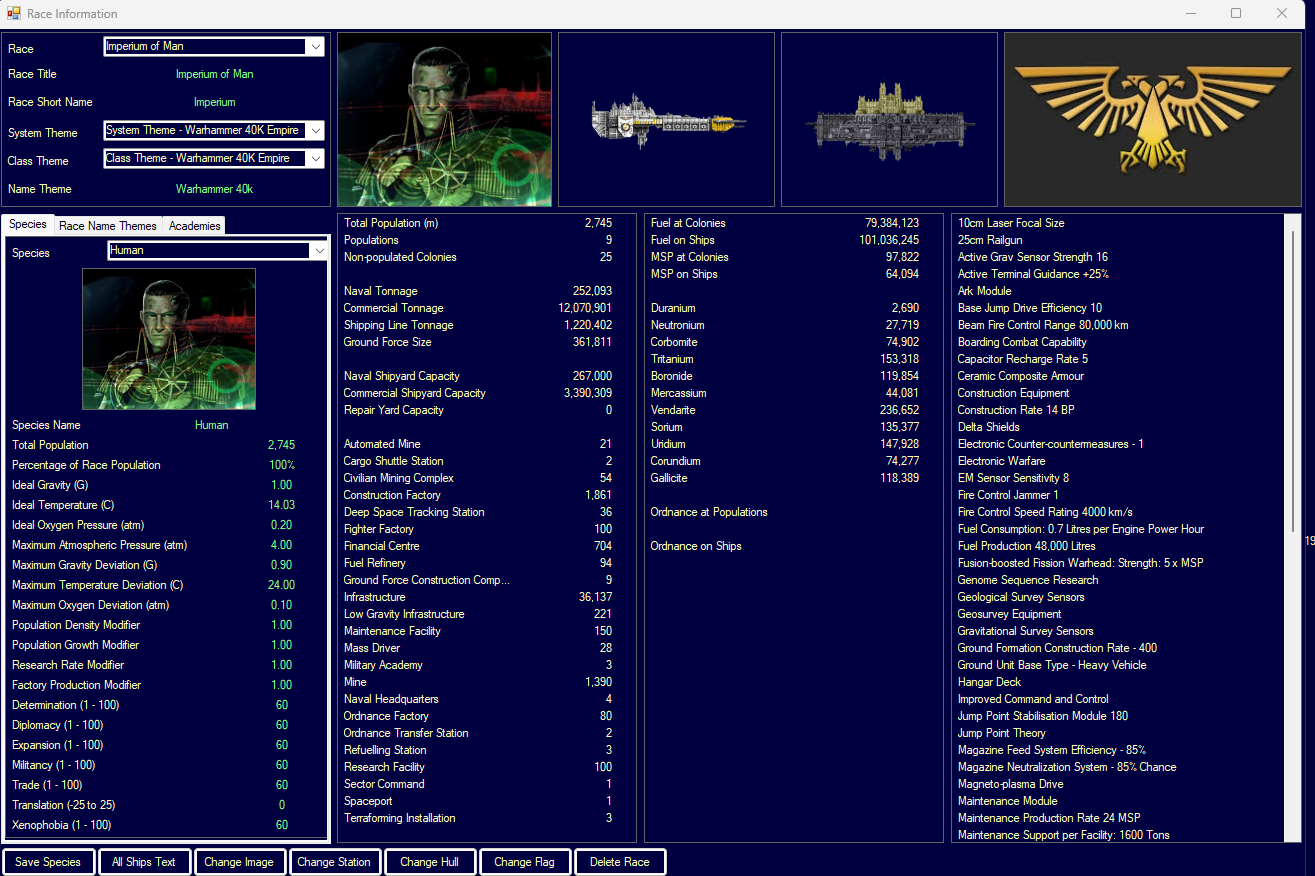1315x876 pixels.
Task: Select the Magneto-plasma Drive technology
Action: pyautogui.click(x=1011, y=784)
